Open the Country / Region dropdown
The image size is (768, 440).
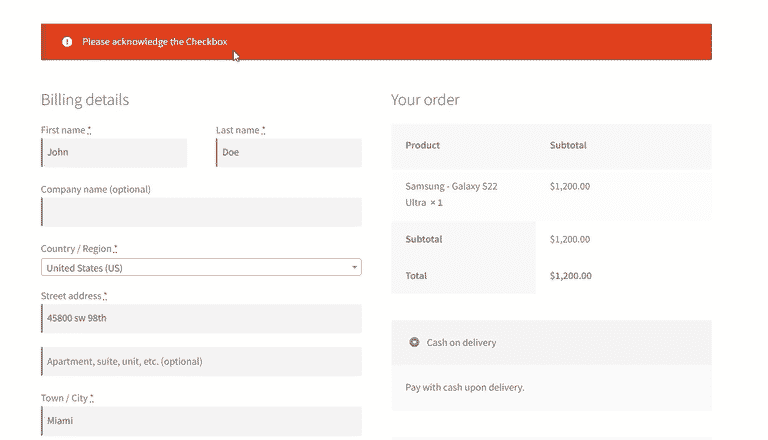click(x=201, y=268)
